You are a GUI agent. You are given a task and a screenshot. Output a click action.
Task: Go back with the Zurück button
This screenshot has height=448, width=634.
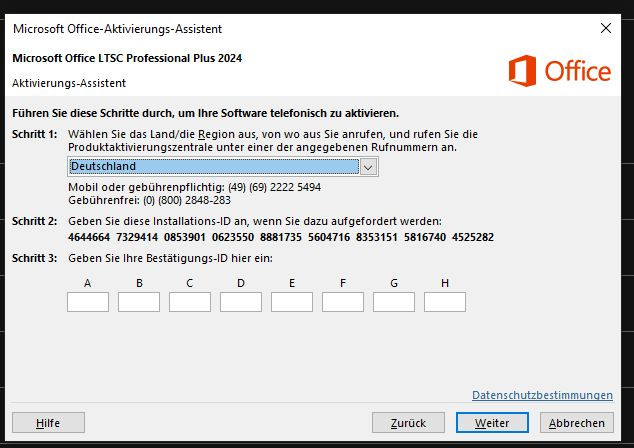(408, 423)
